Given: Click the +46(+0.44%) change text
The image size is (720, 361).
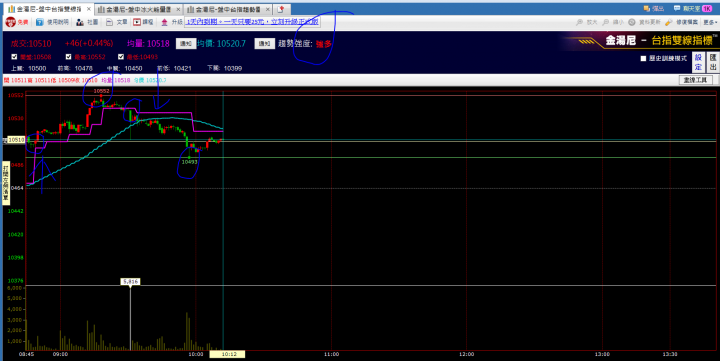Looking at the screenshot, I should click(x=89, y=44).
